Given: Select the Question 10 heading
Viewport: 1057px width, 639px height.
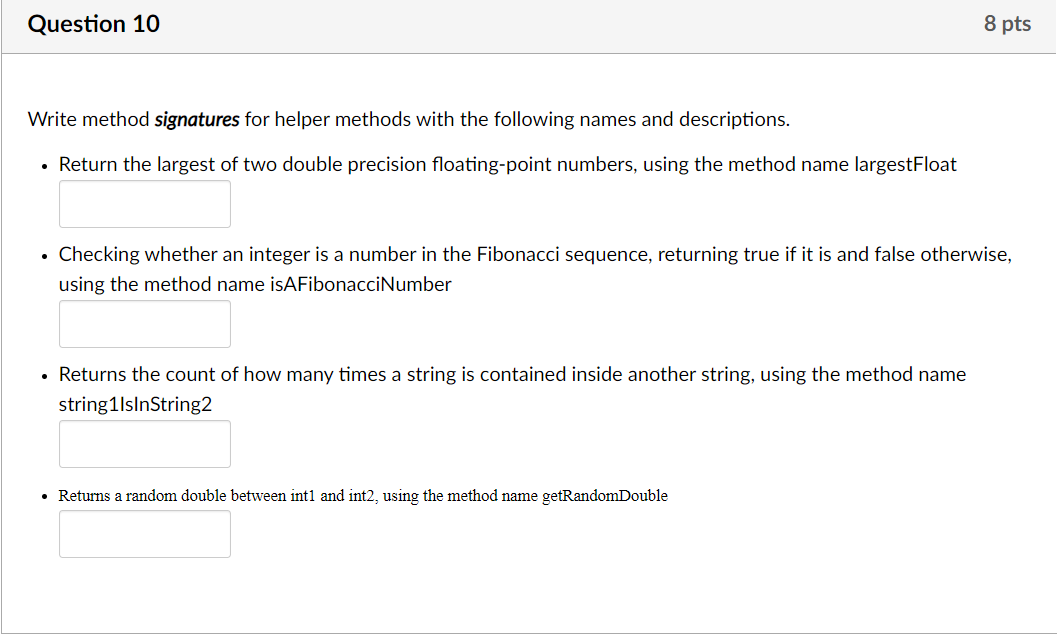Looking at the screenshot, I should tap(93, 23).
